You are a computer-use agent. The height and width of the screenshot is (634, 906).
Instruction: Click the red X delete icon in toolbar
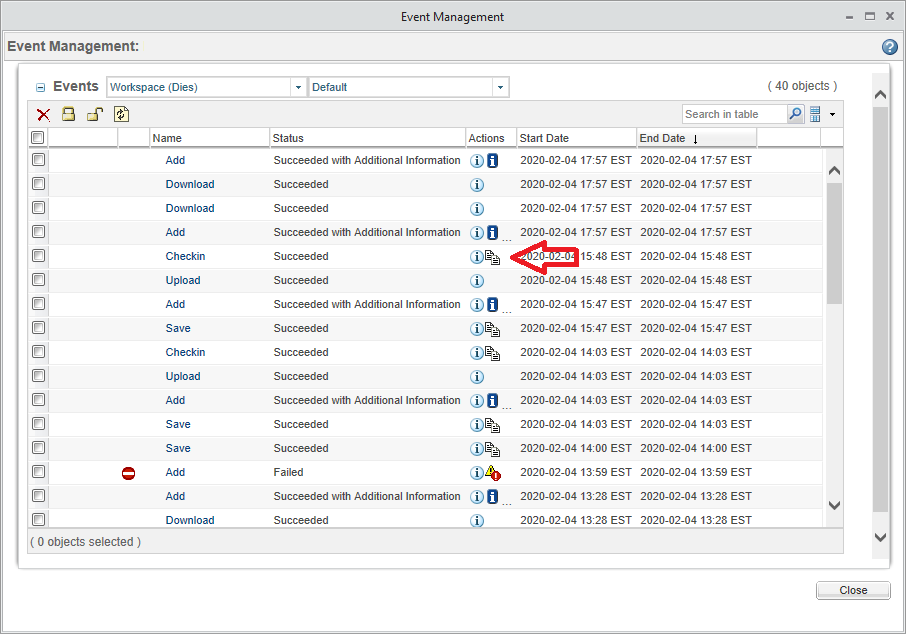pyautogui.click(x=43, y=115)
